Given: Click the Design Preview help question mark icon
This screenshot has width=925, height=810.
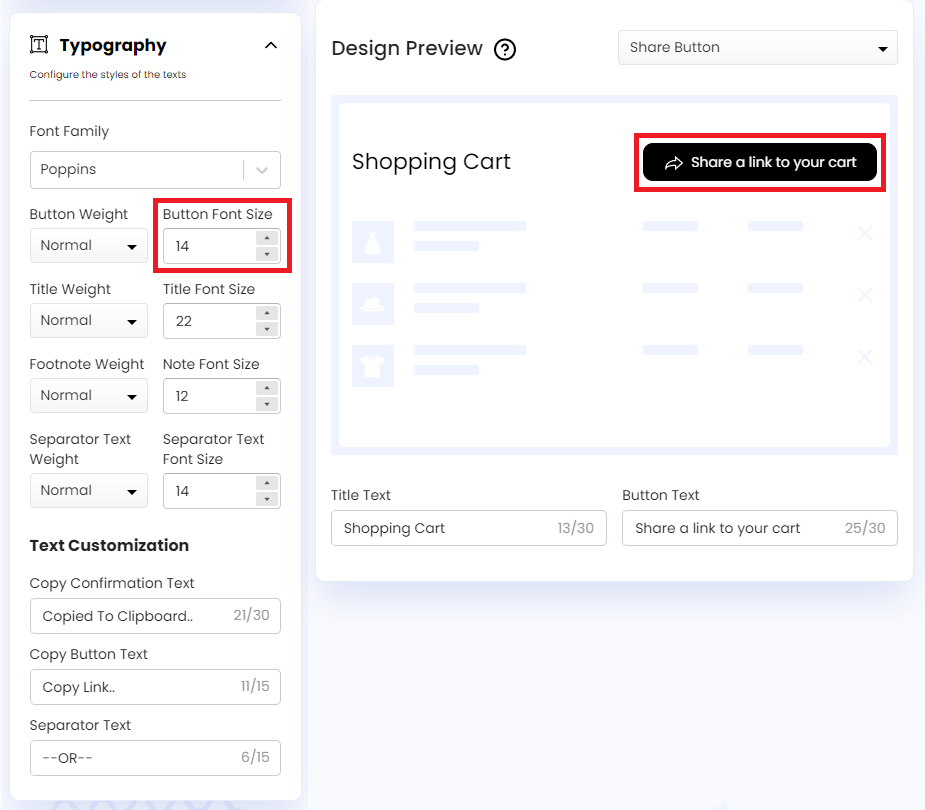Looking at the screenshot, I should [505, 49].
